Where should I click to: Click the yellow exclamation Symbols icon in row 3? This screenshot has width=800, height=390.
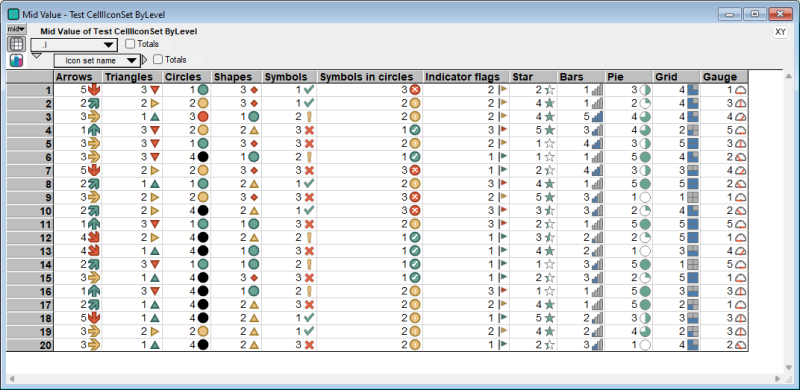[309, 116]
